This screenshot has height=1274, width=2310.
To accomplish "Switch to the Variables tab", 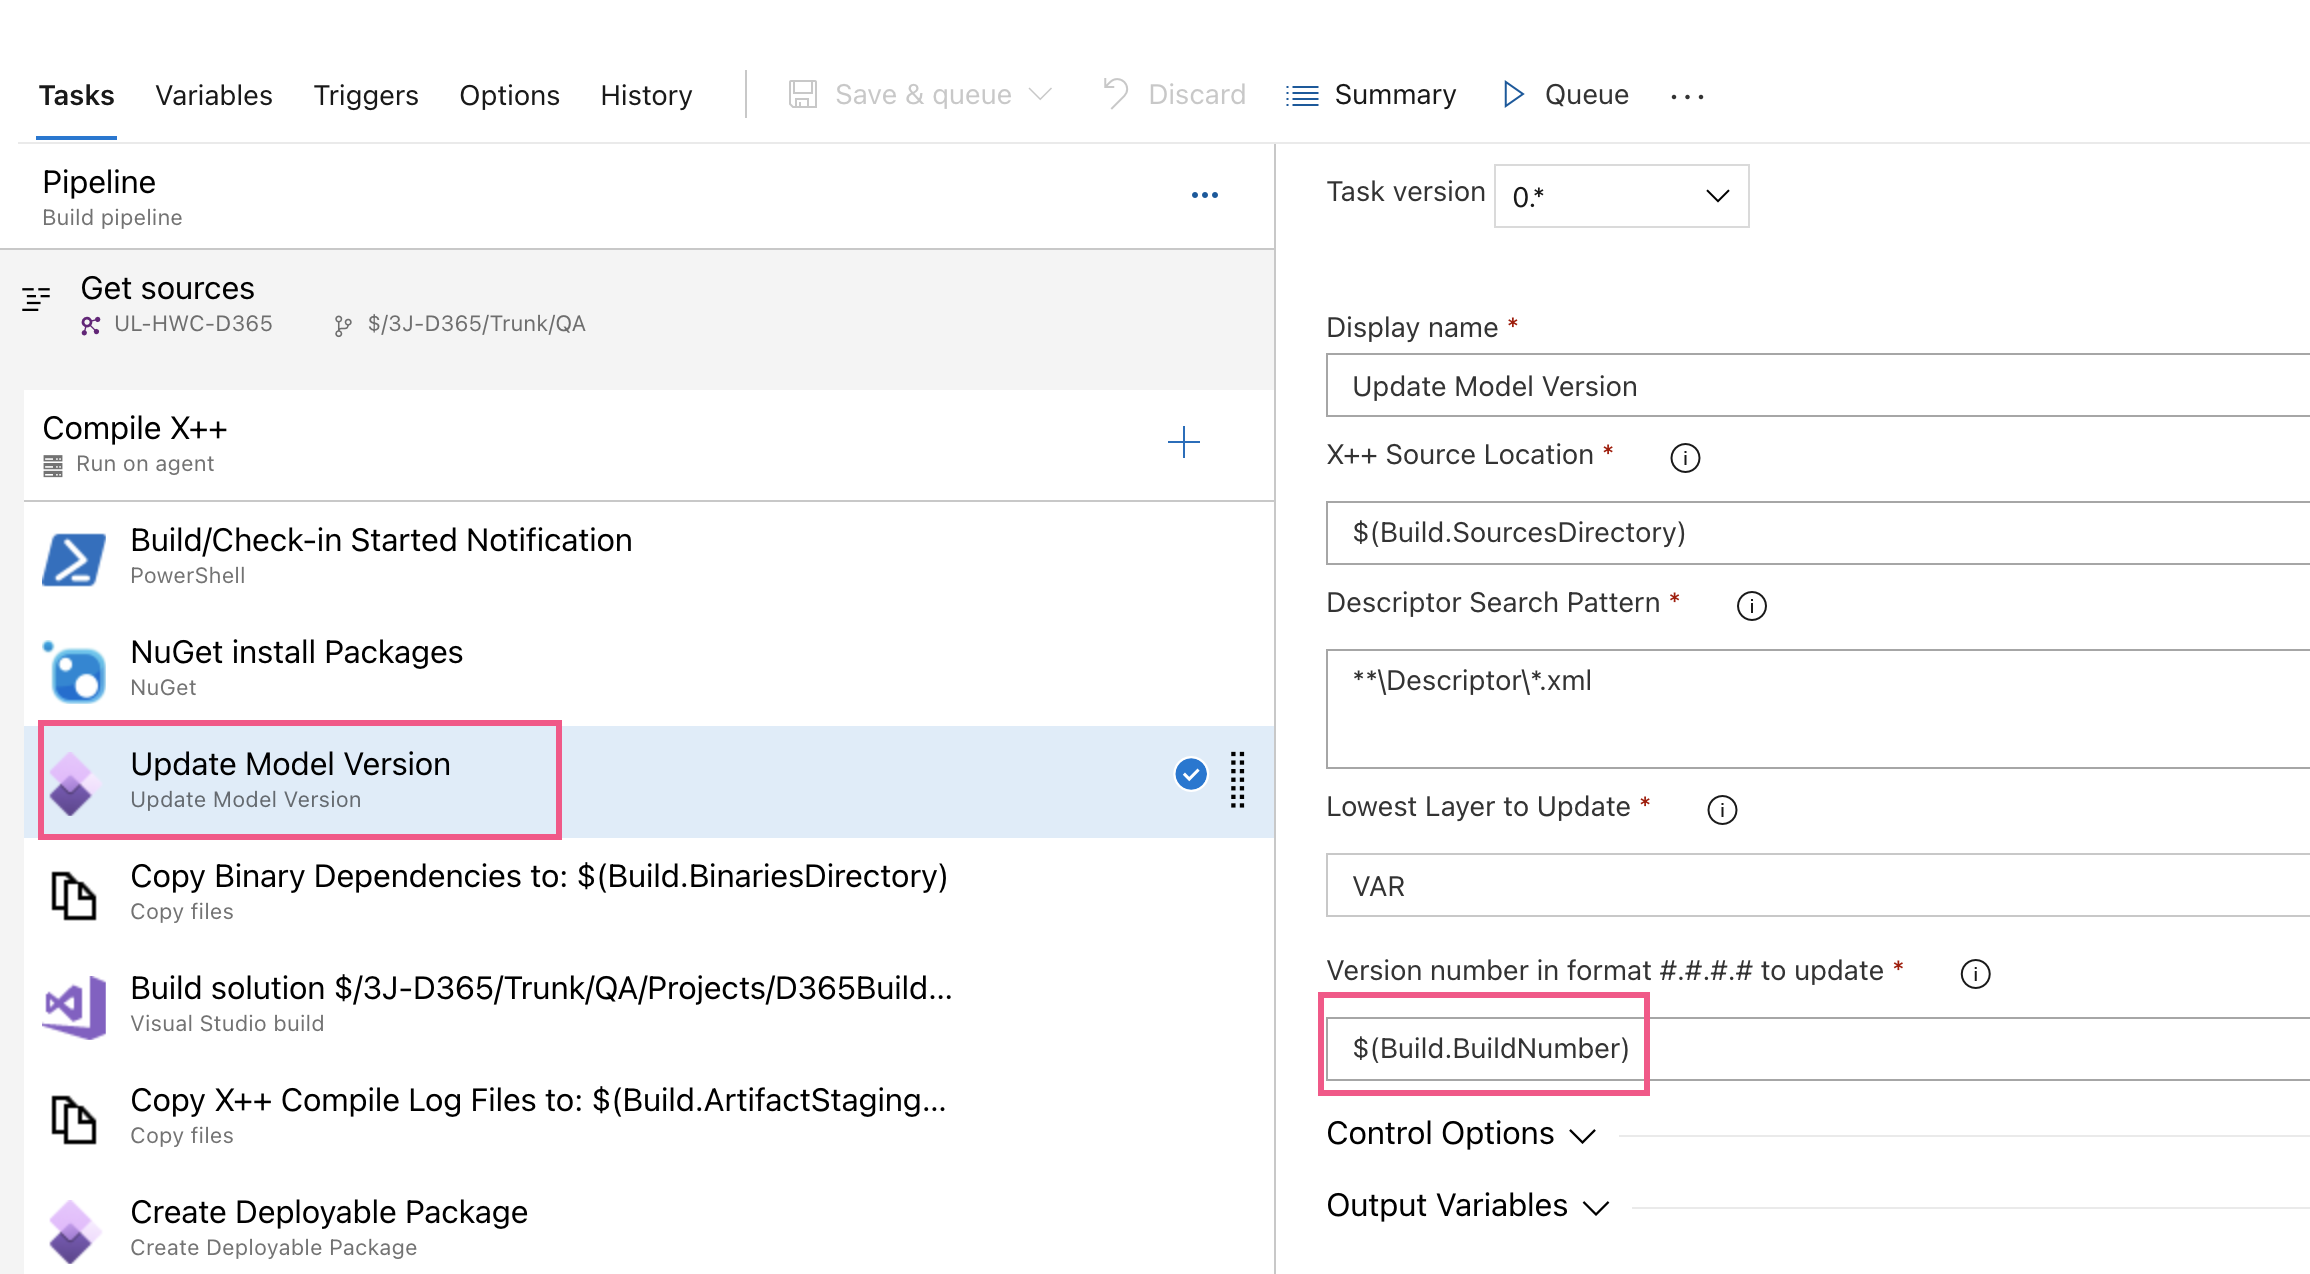I will point(214,95).
